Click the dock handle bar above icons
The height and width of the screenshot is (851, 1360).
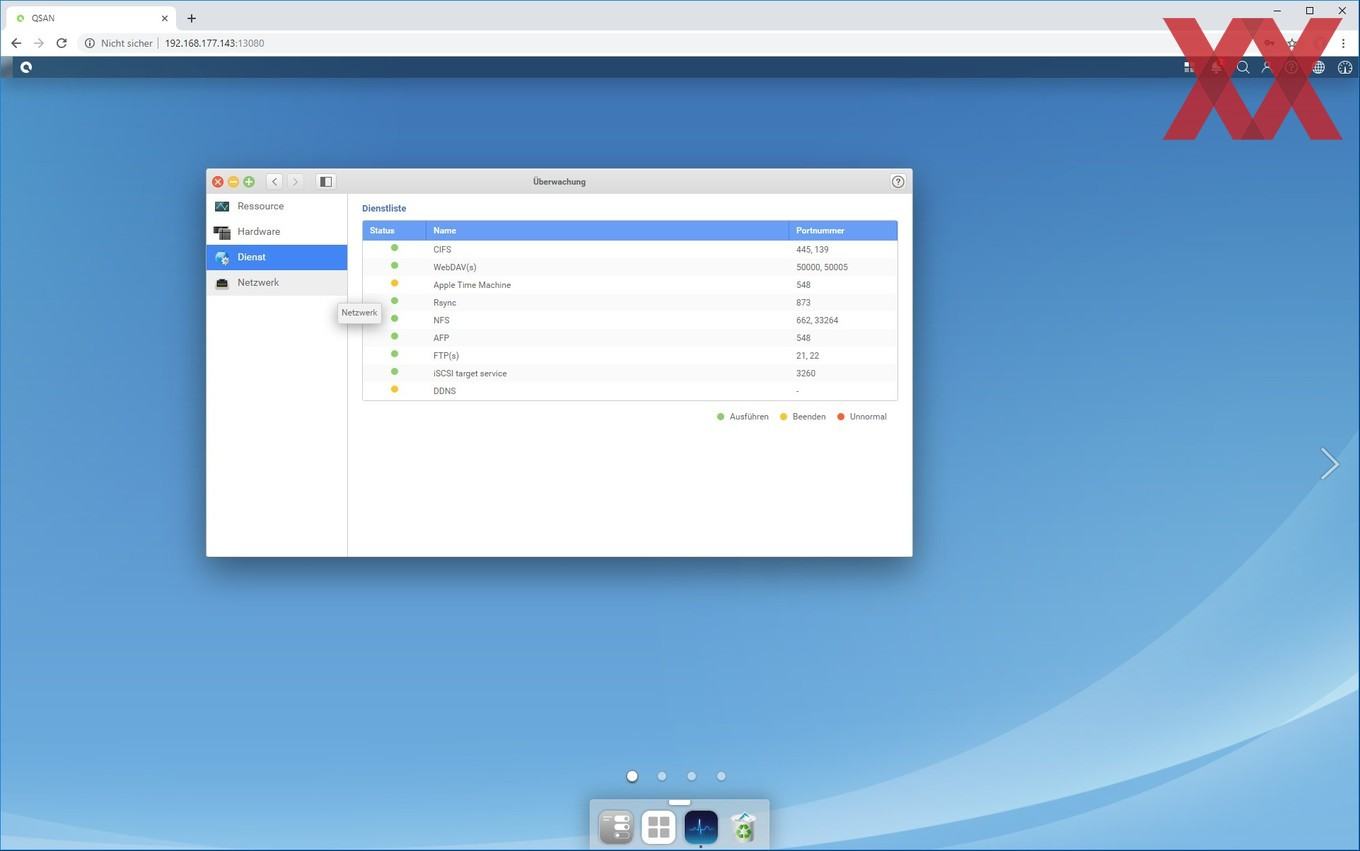(680, 802)
